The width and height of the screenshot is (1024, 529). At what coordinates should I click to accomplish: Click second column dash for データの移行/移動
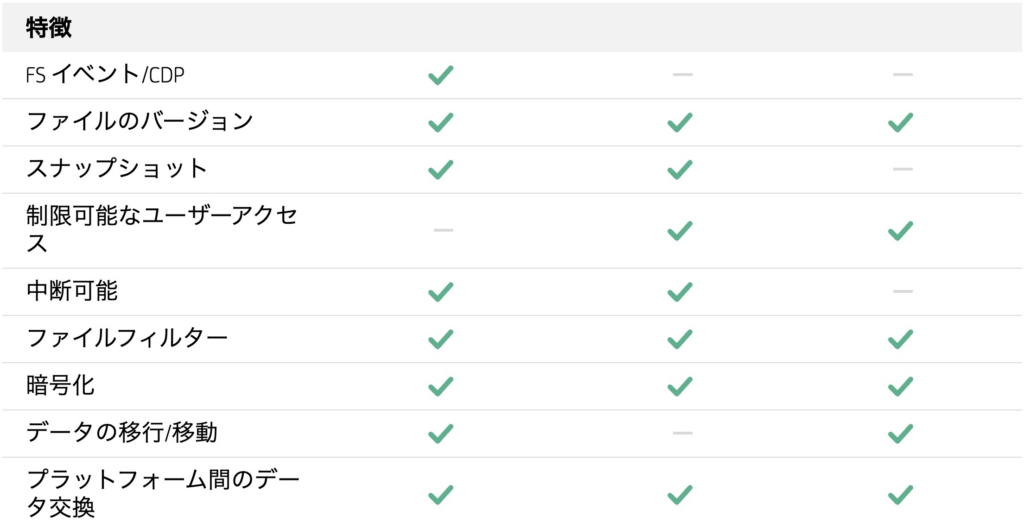coord(682,433)
